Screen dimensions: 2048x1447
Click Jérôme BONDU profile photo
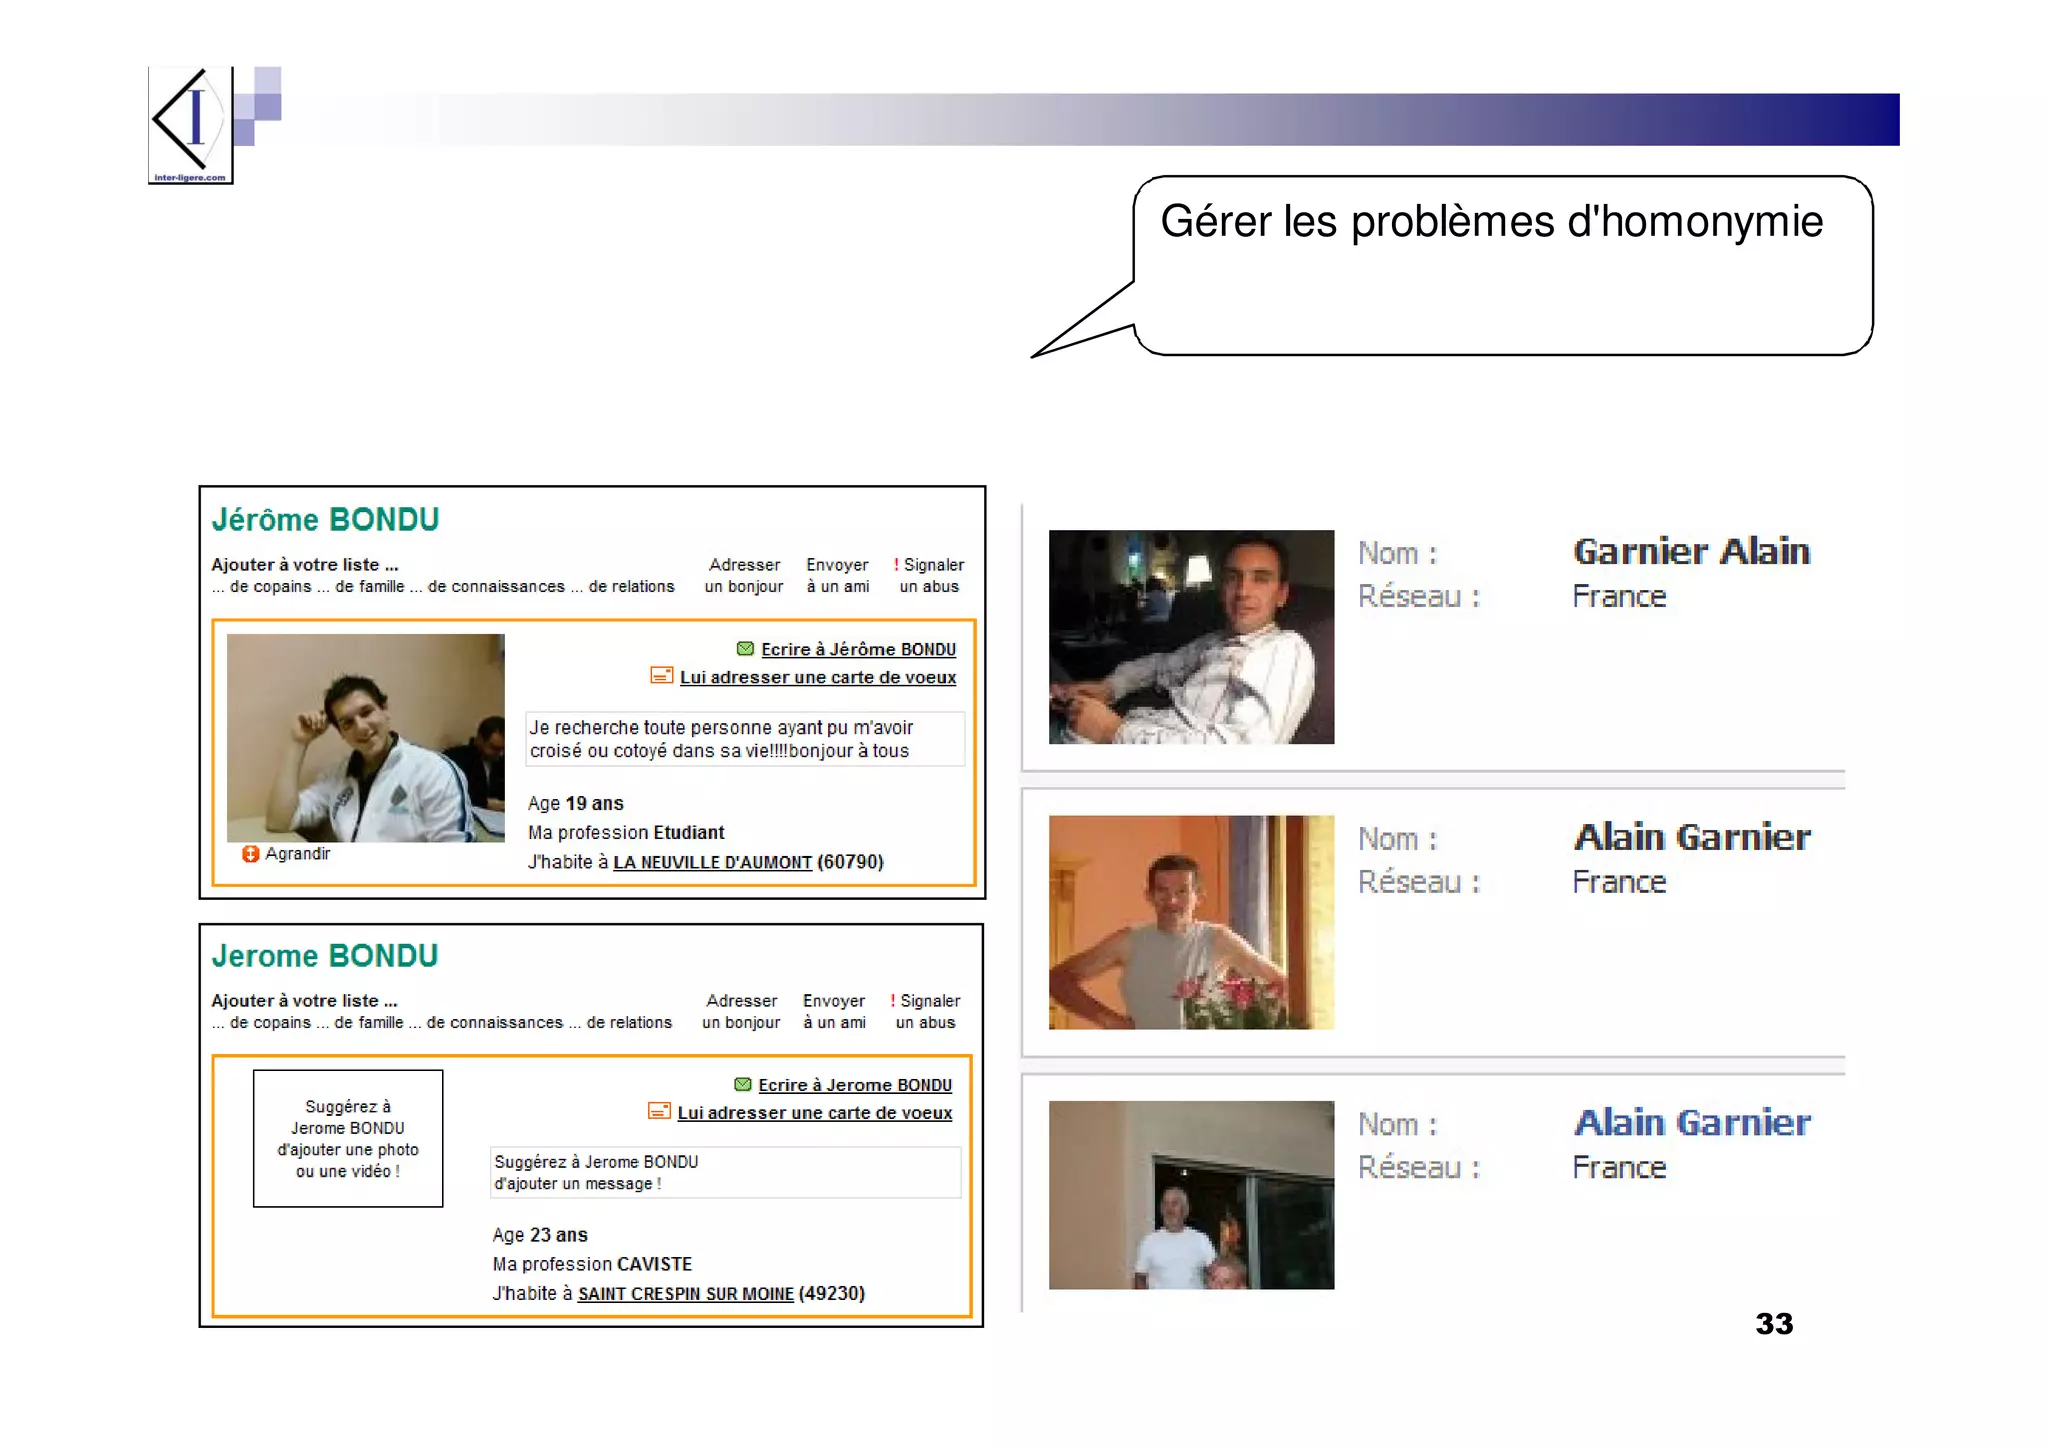coord(365,738)
